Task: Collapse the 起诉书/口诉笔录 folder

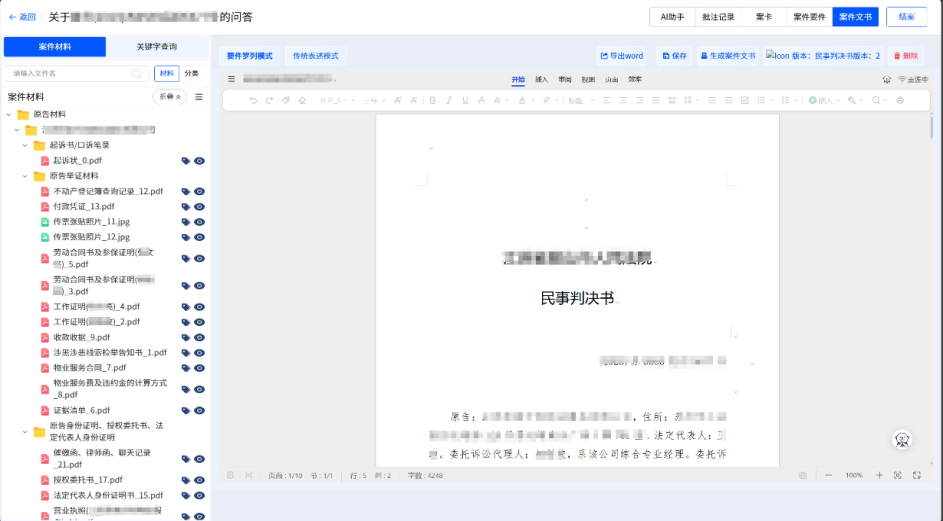Action: pos(25,145)
